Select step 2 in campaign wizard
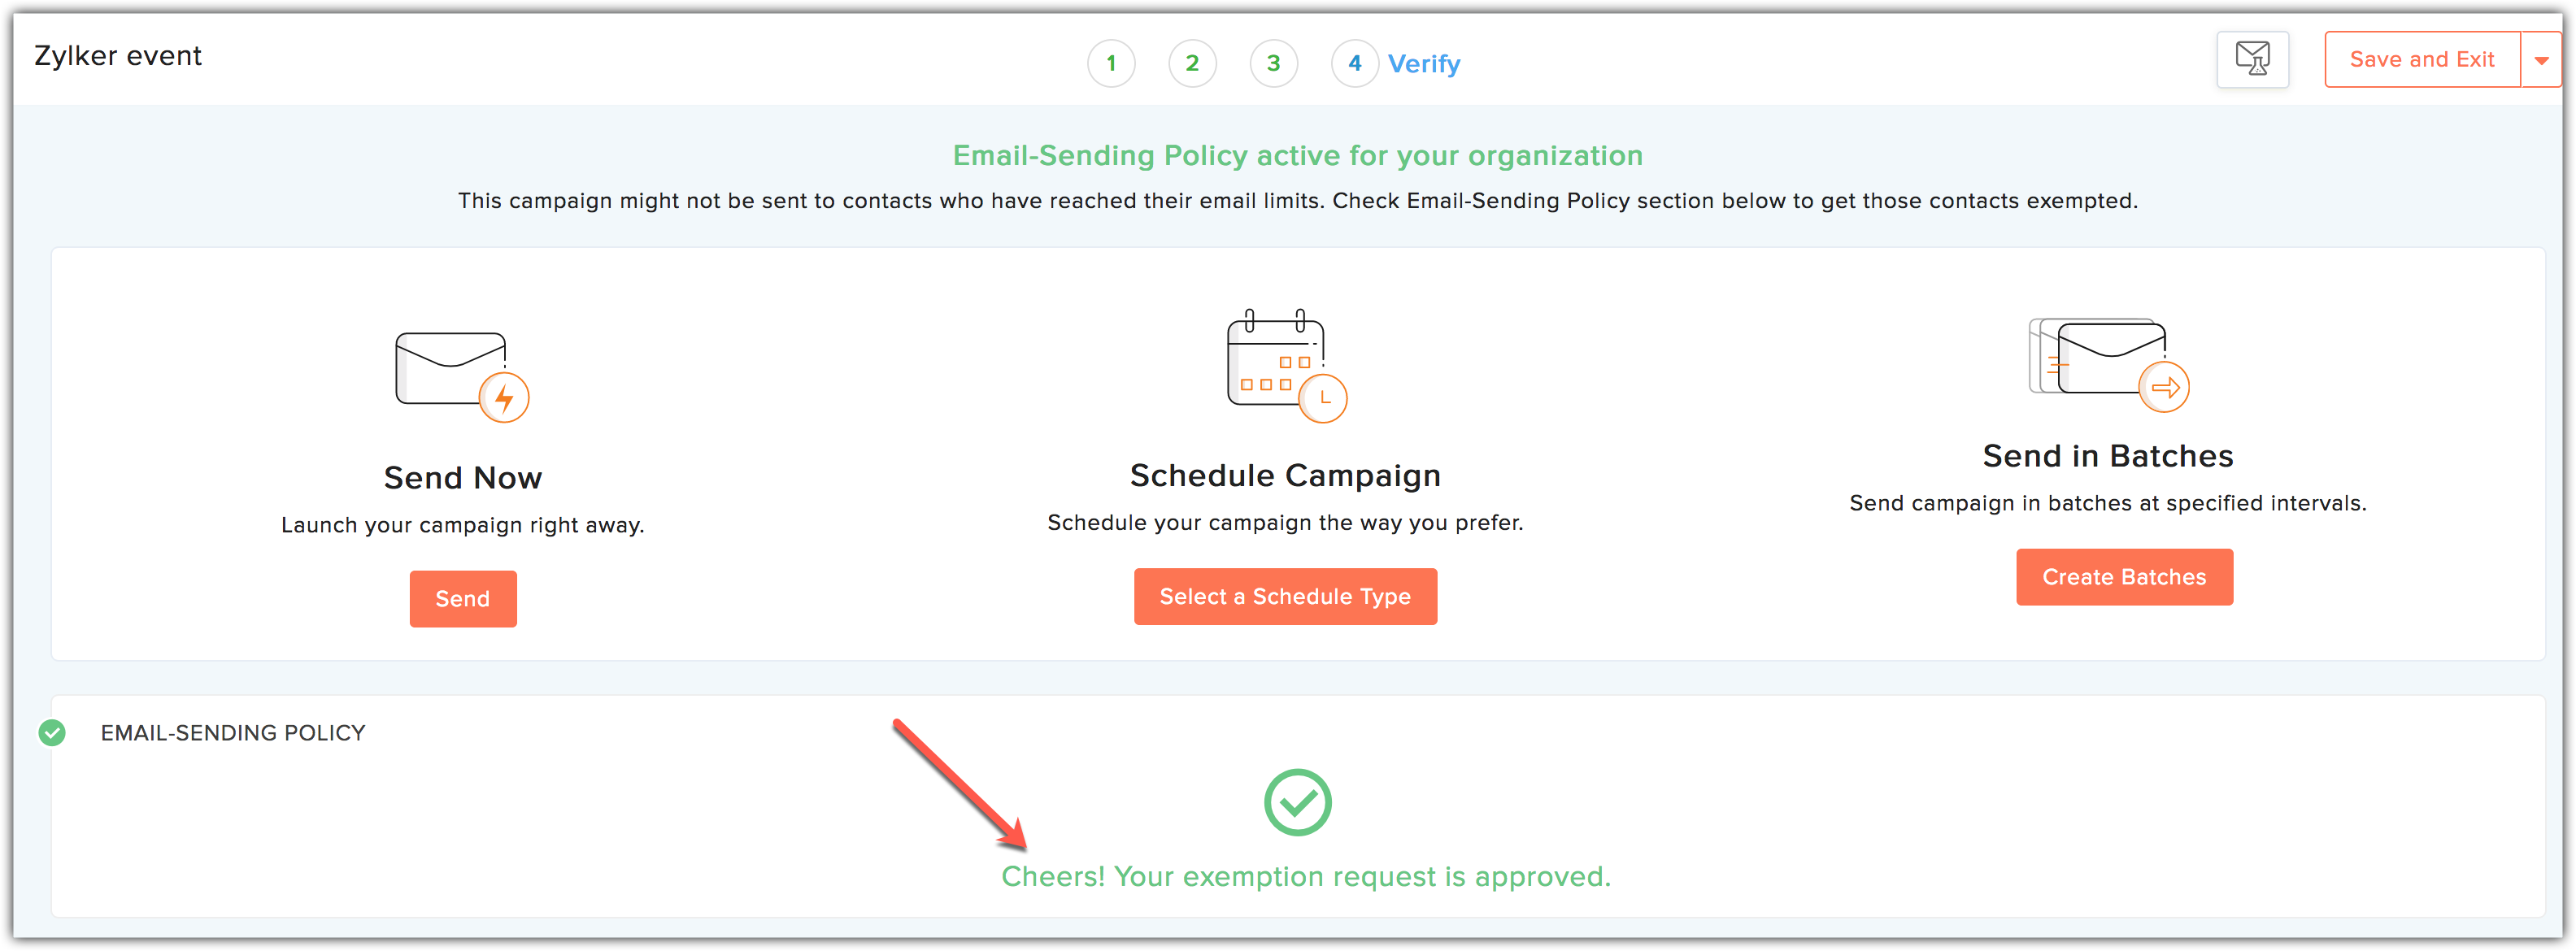2576x951 pixels. [x=1194, y=63]
